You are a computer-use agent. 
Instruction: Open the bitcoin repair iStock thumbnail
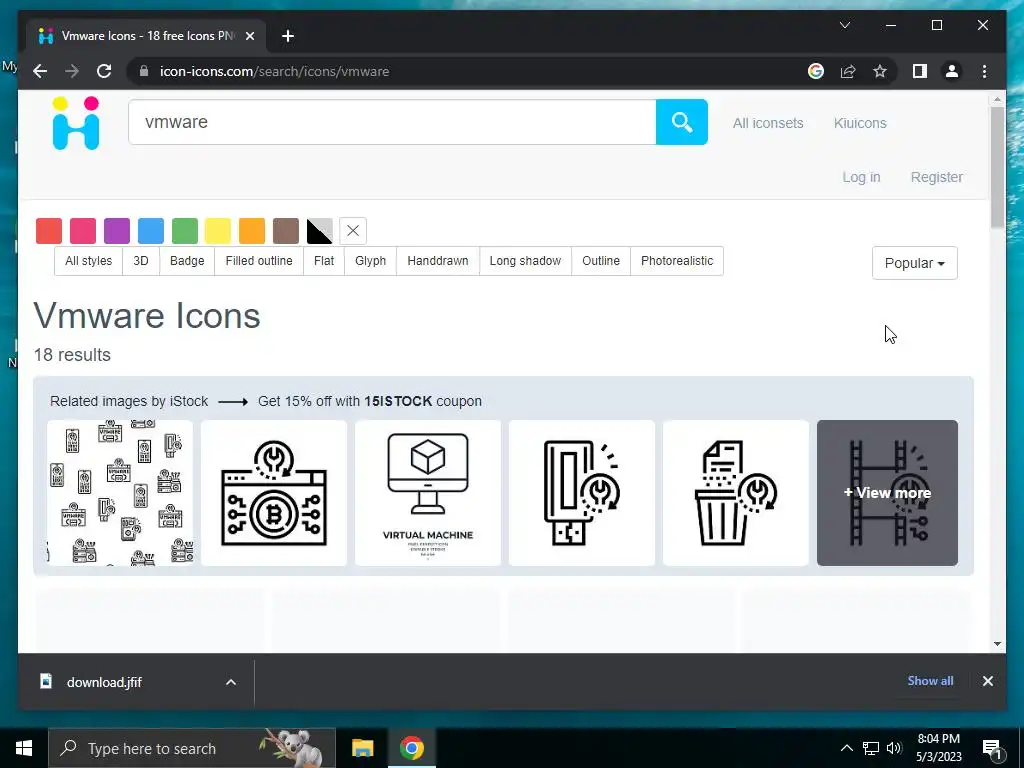[x=274, y=492]
